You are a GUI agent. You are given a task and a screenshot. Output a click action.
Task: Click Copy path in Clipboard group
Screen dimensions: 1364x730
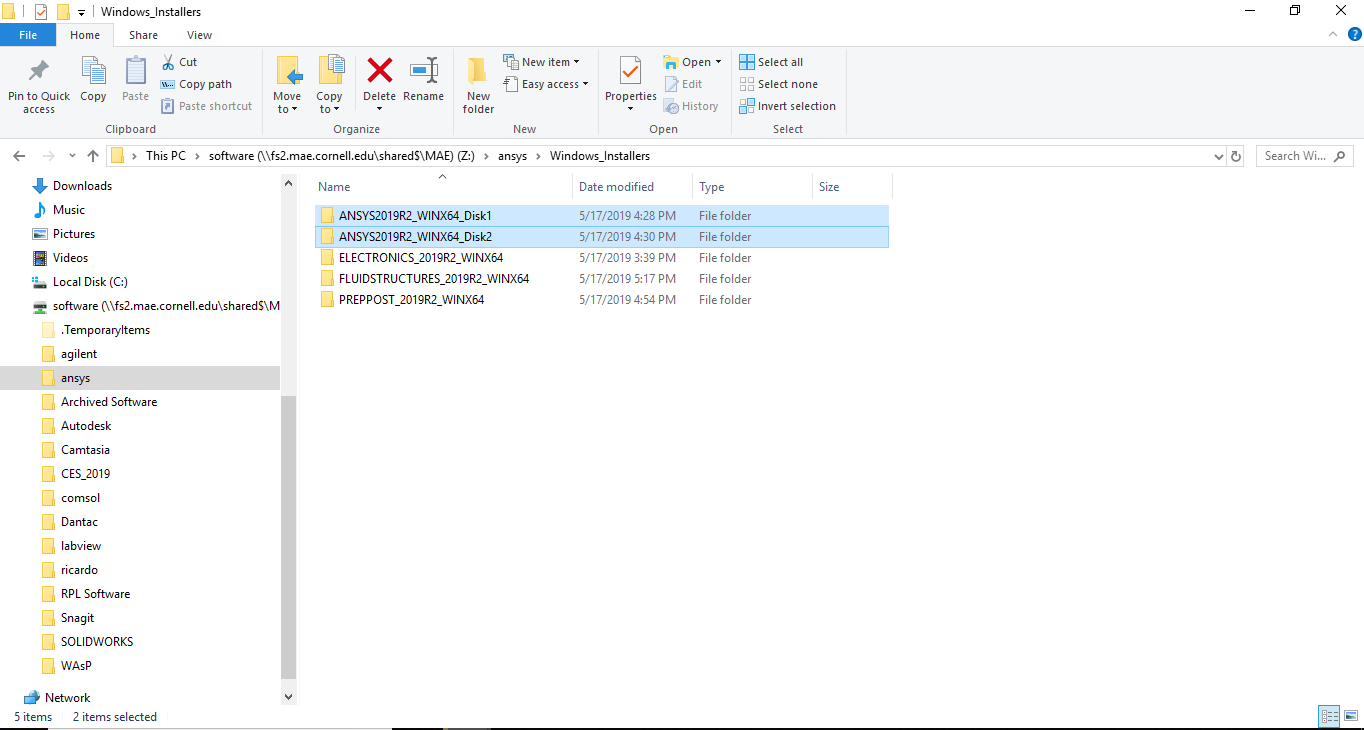coord(196,84)
